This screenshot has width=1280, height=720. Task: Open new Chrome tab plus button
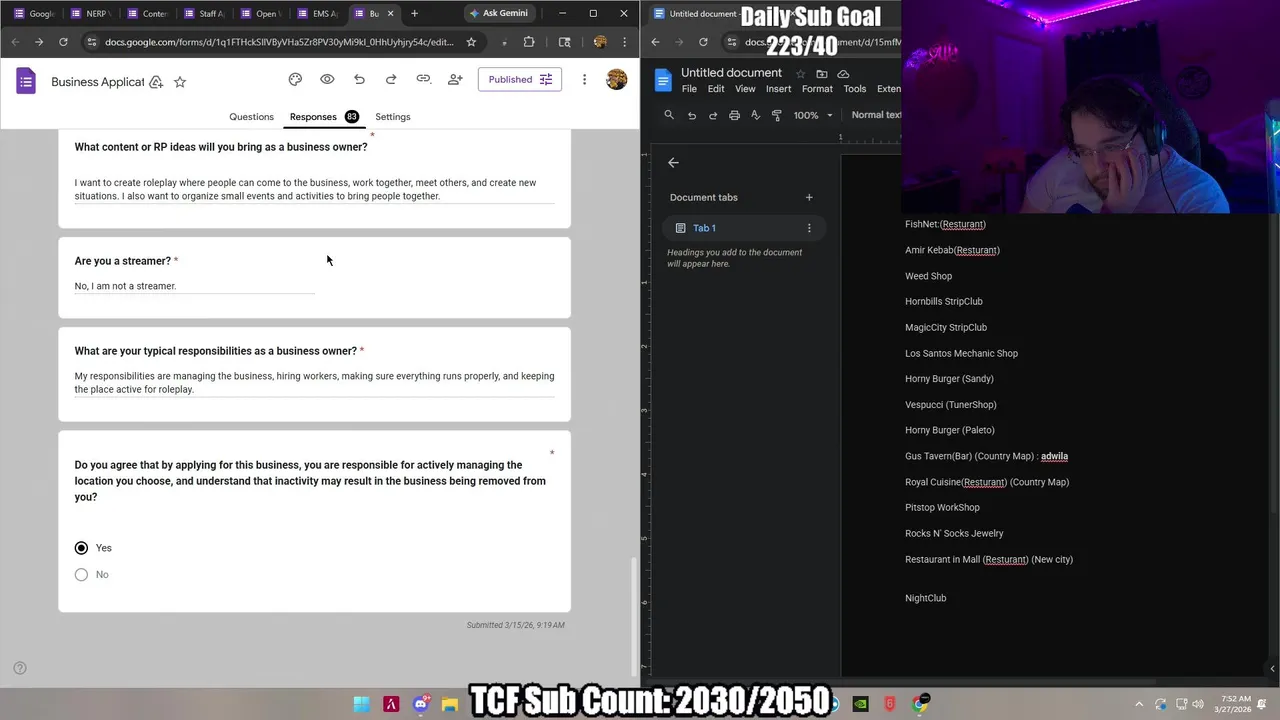(414, 14)
